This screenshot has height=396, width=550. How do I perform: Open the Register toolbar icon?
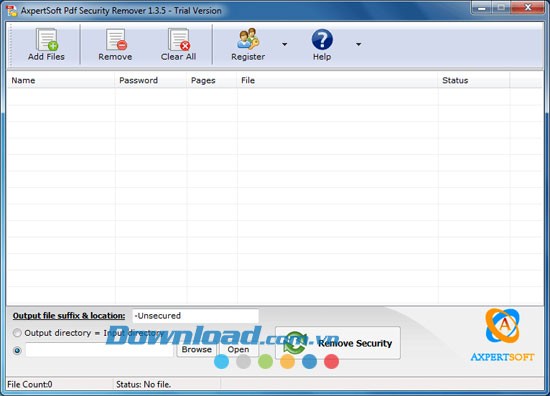tap(248, 44)
